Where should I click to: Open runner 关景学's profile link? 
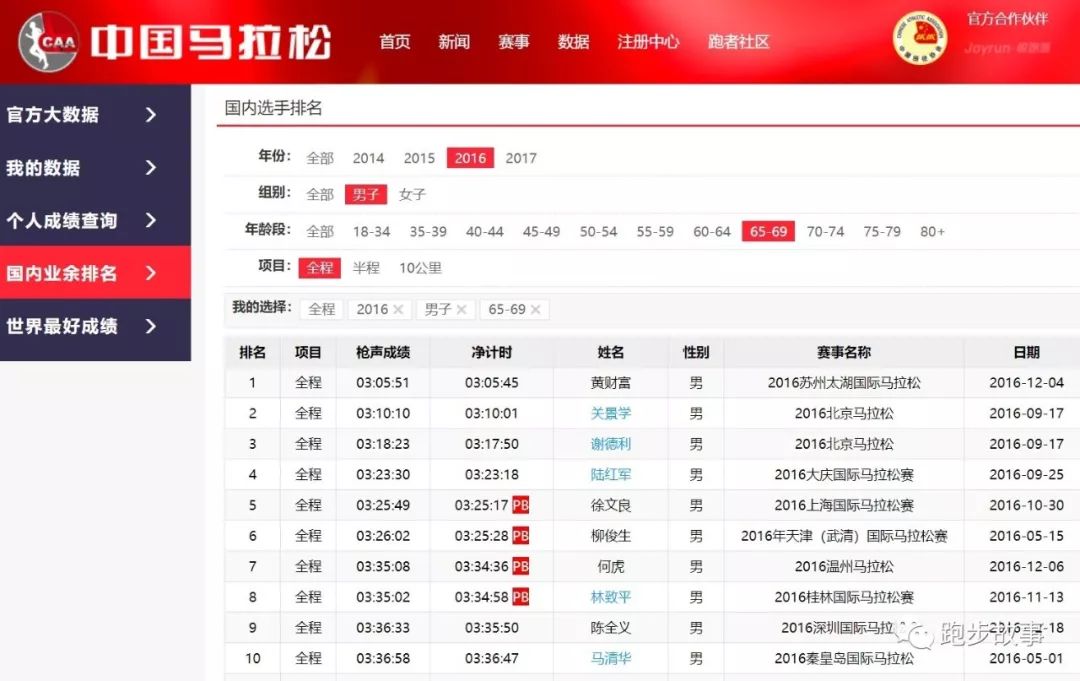612,413
